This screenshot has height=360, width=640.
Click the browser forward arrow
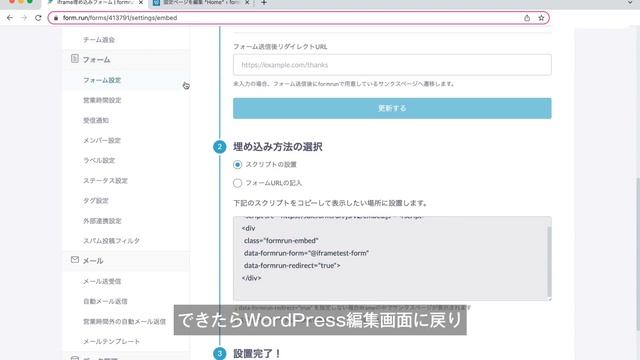(24, 18)
